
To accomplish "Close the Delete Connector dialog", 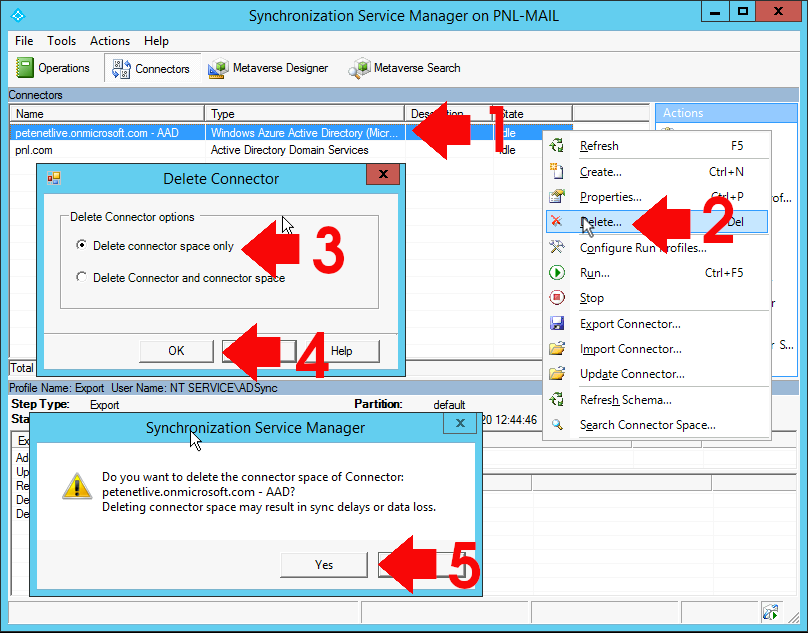I will tap(383, 174).
